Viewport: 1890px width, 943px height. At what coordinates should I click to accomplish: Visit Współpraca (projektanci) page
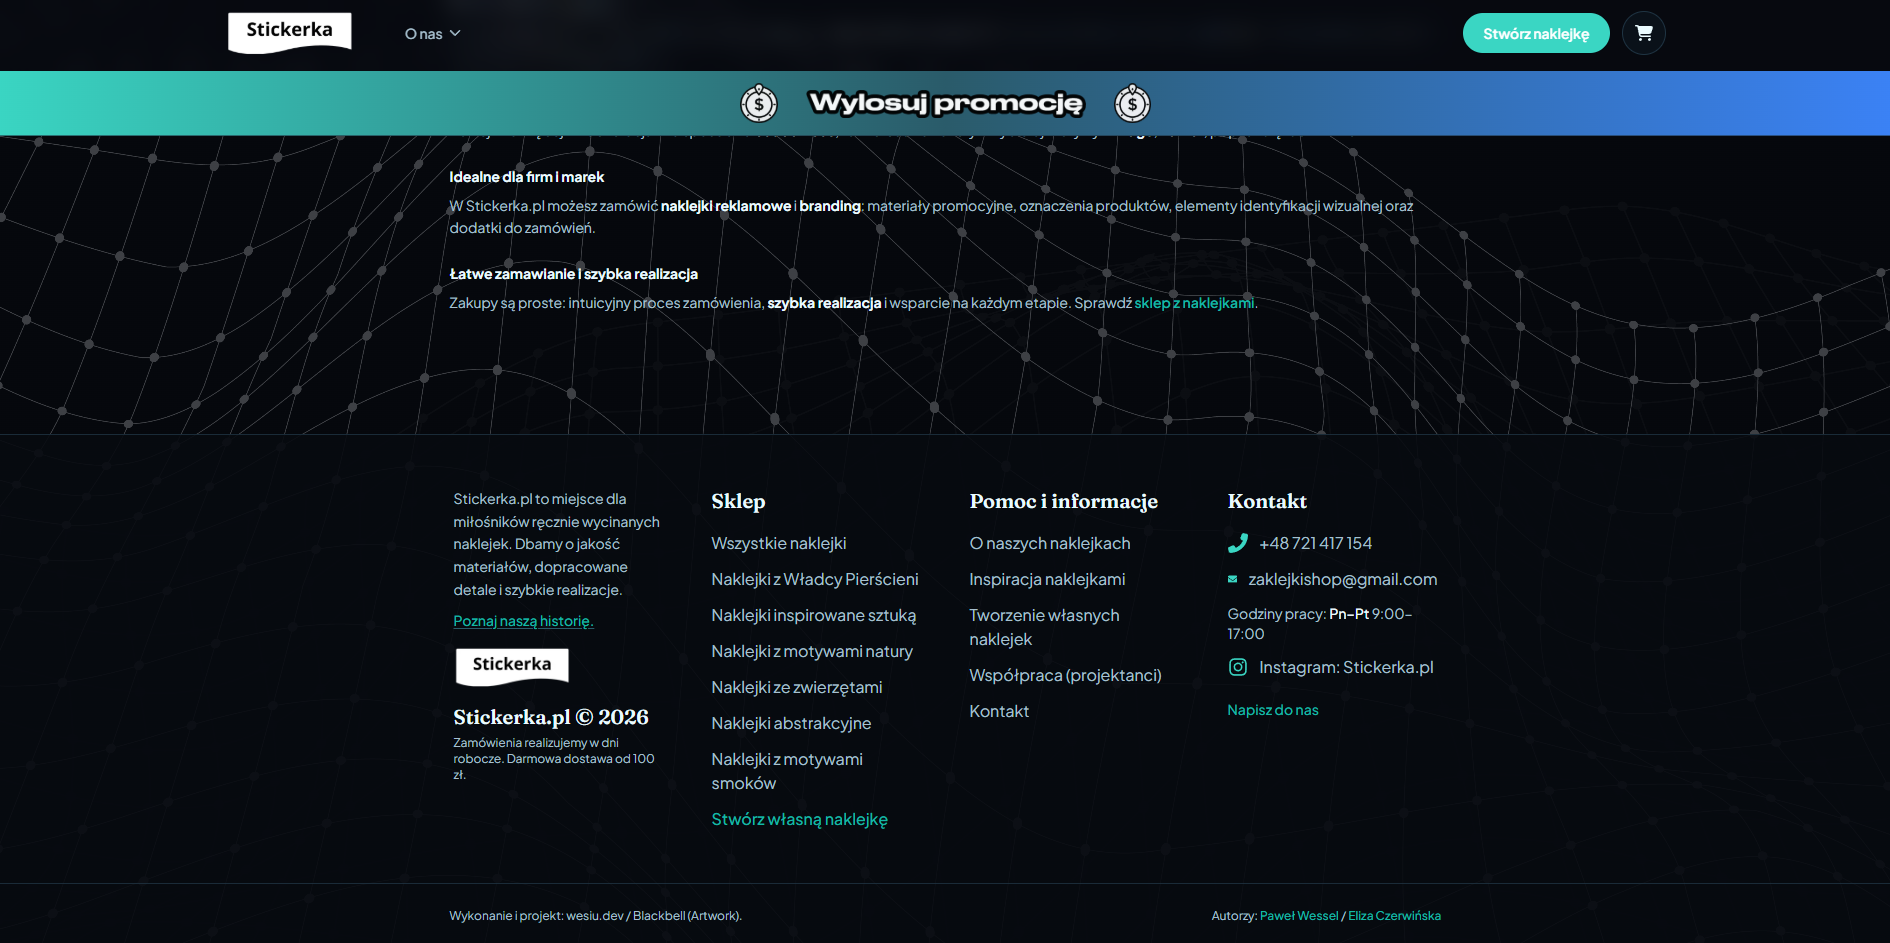pyautogui.click(x=1065, y=675)
